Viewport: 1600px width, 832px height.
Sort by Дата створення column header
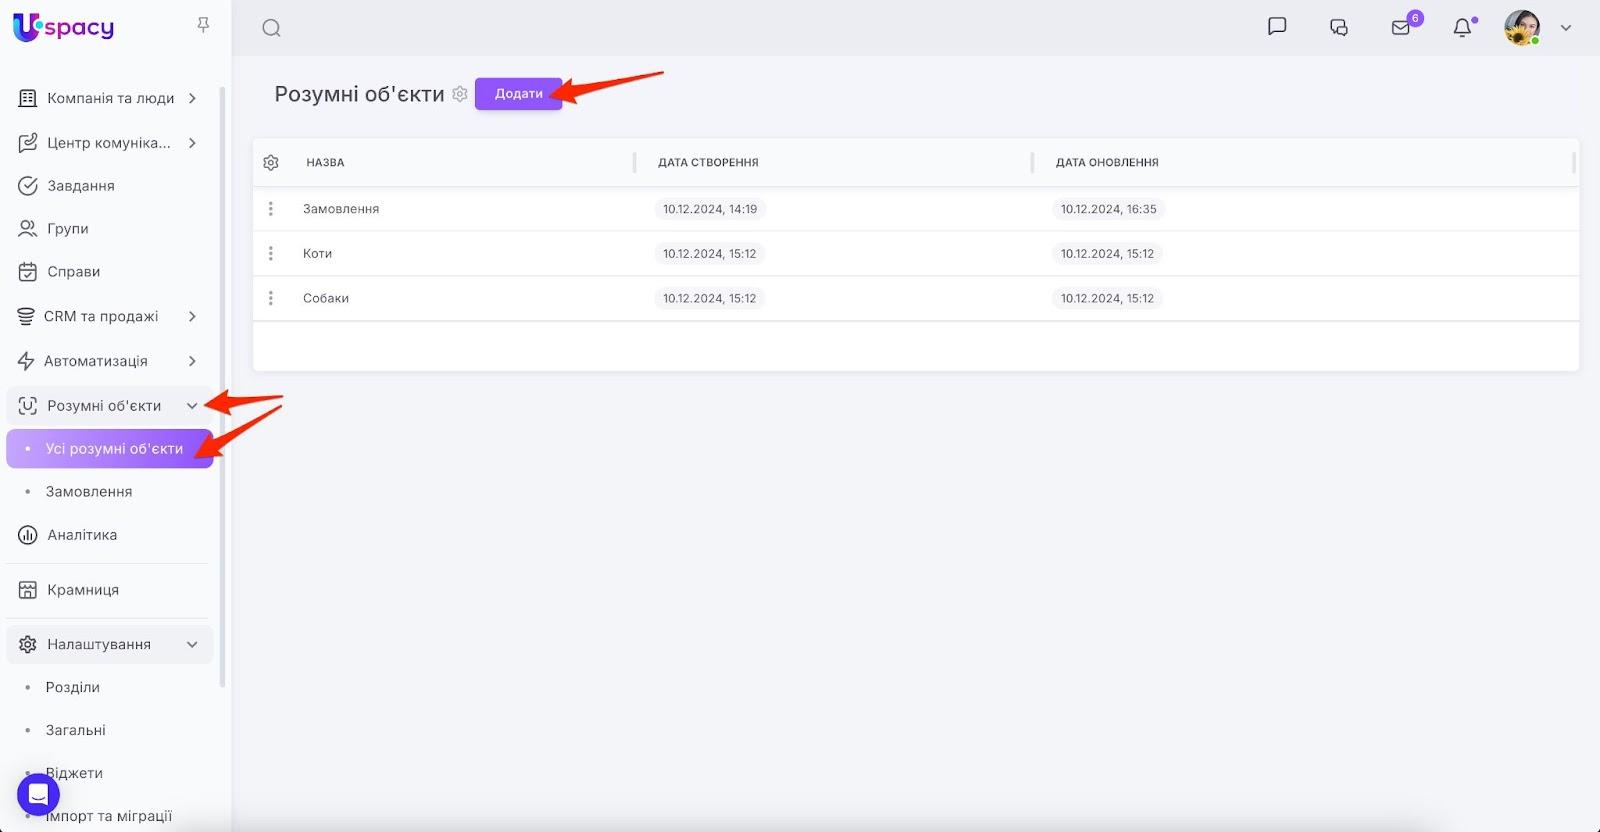(x=708, y=162)
